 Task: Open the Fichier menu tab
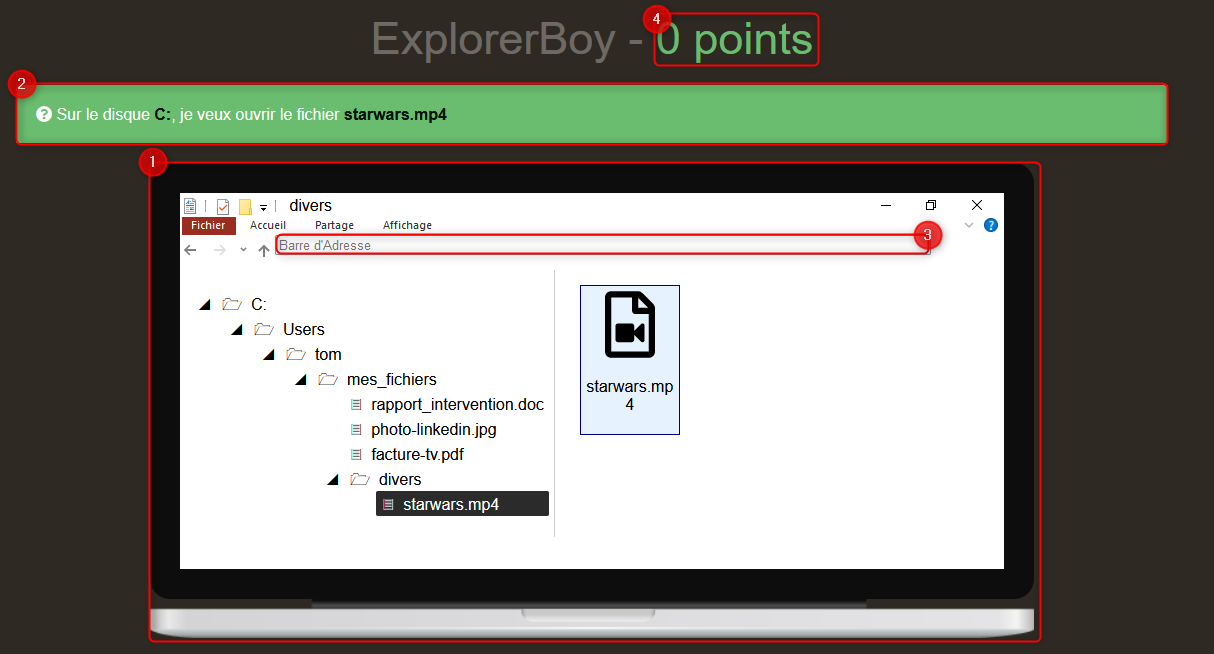coord(208,225)
